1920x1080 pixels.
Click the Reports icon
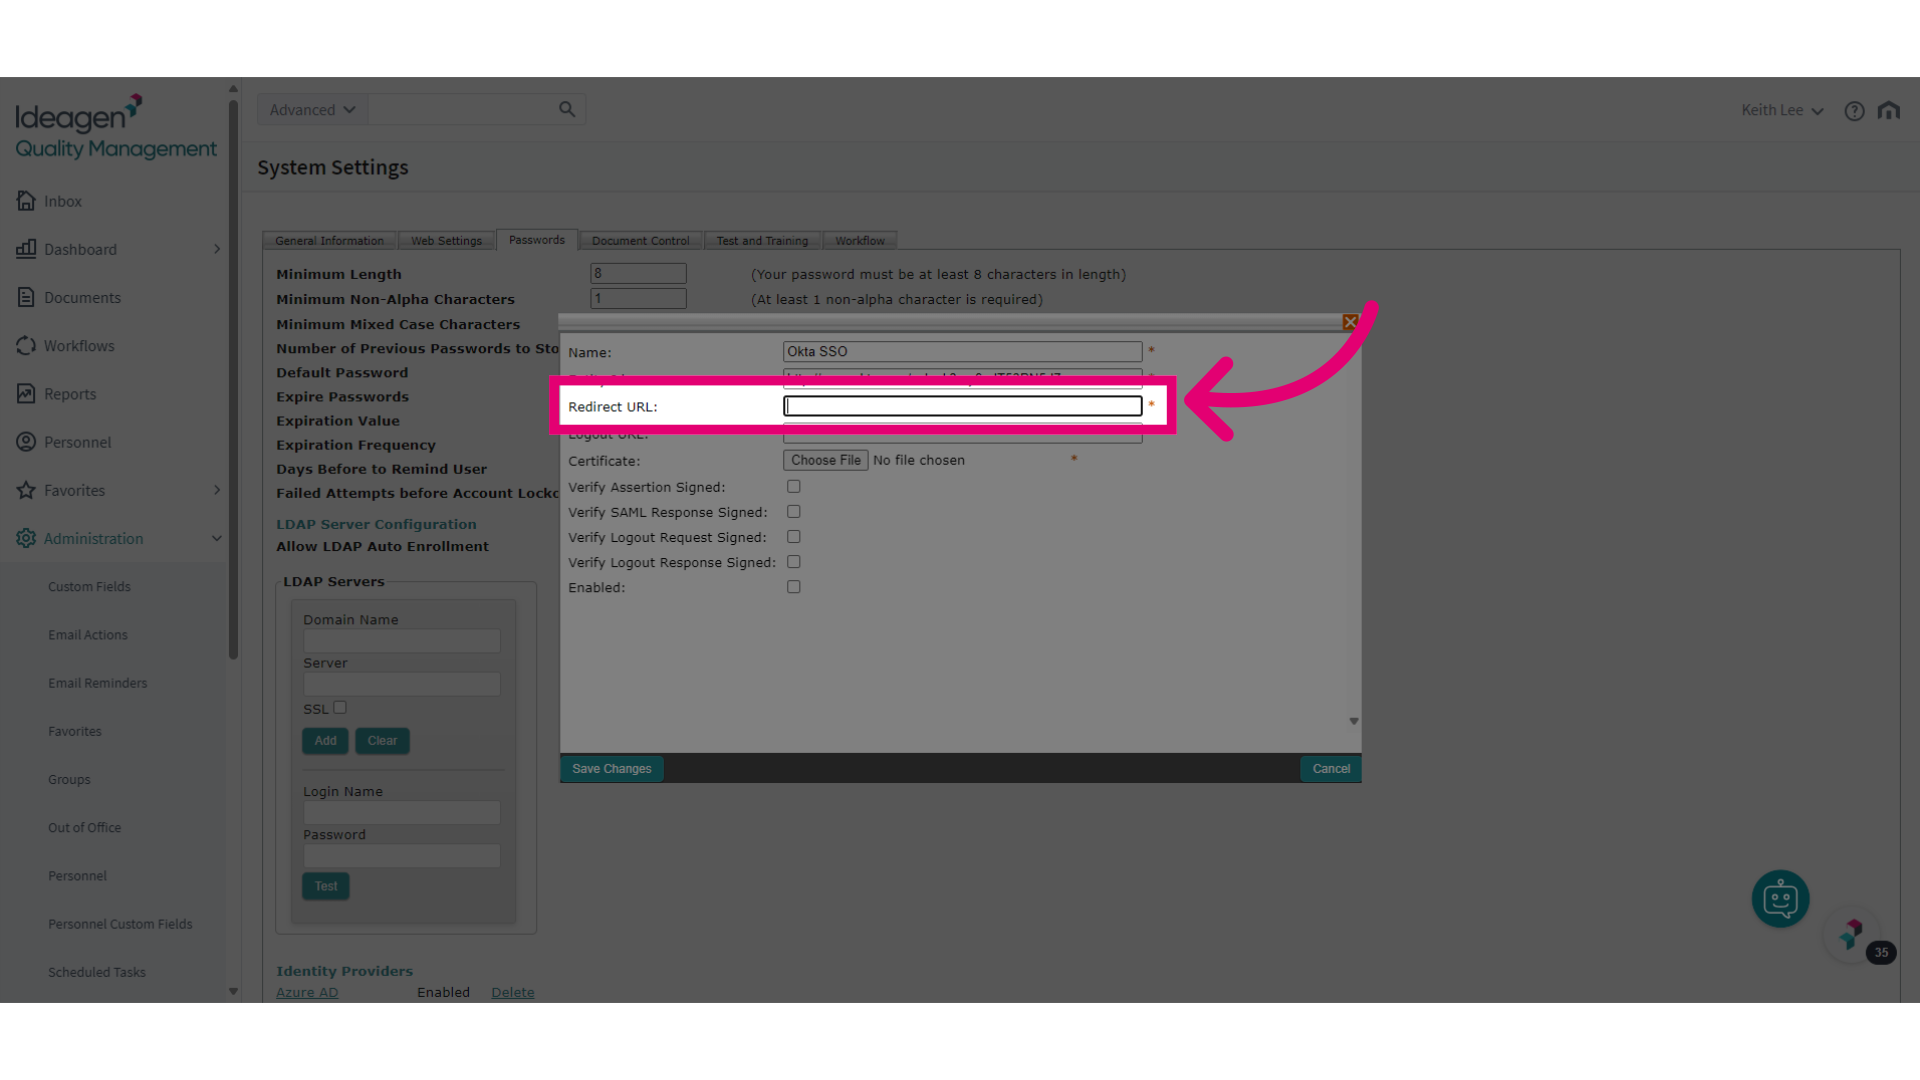pos(26,394)
